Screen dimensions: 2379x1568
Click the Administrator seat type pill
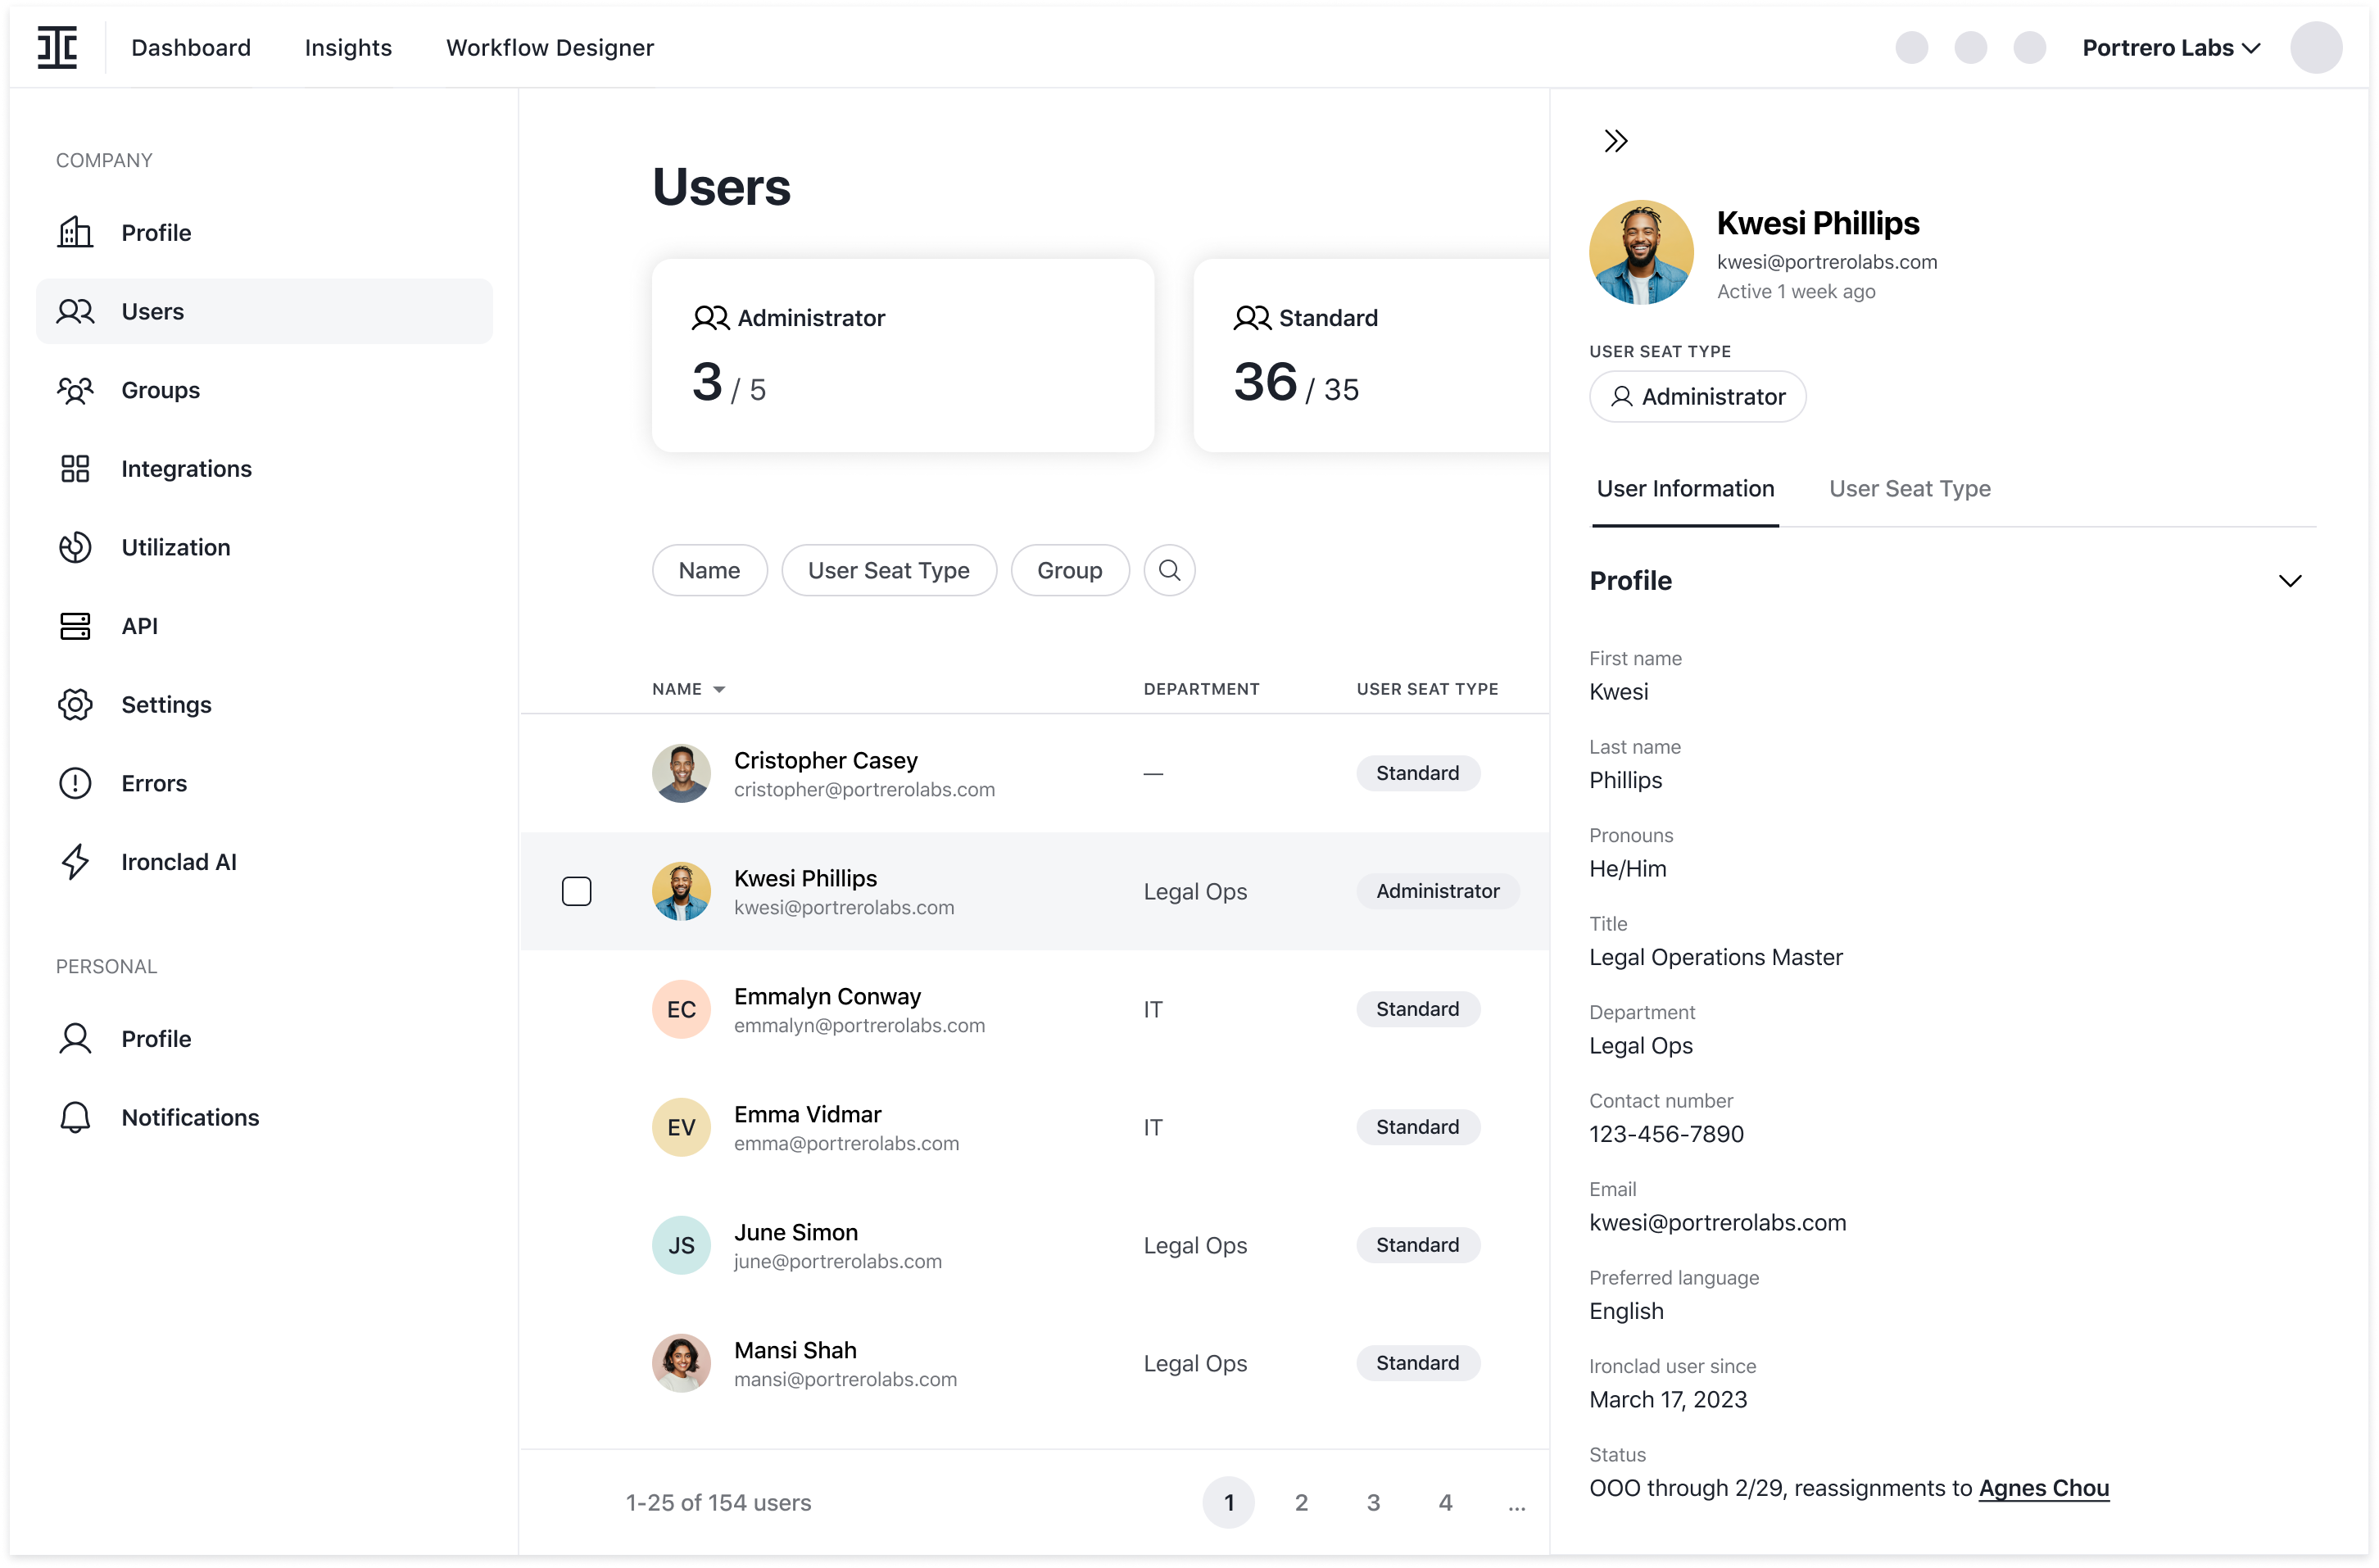tap(1697, 397)
